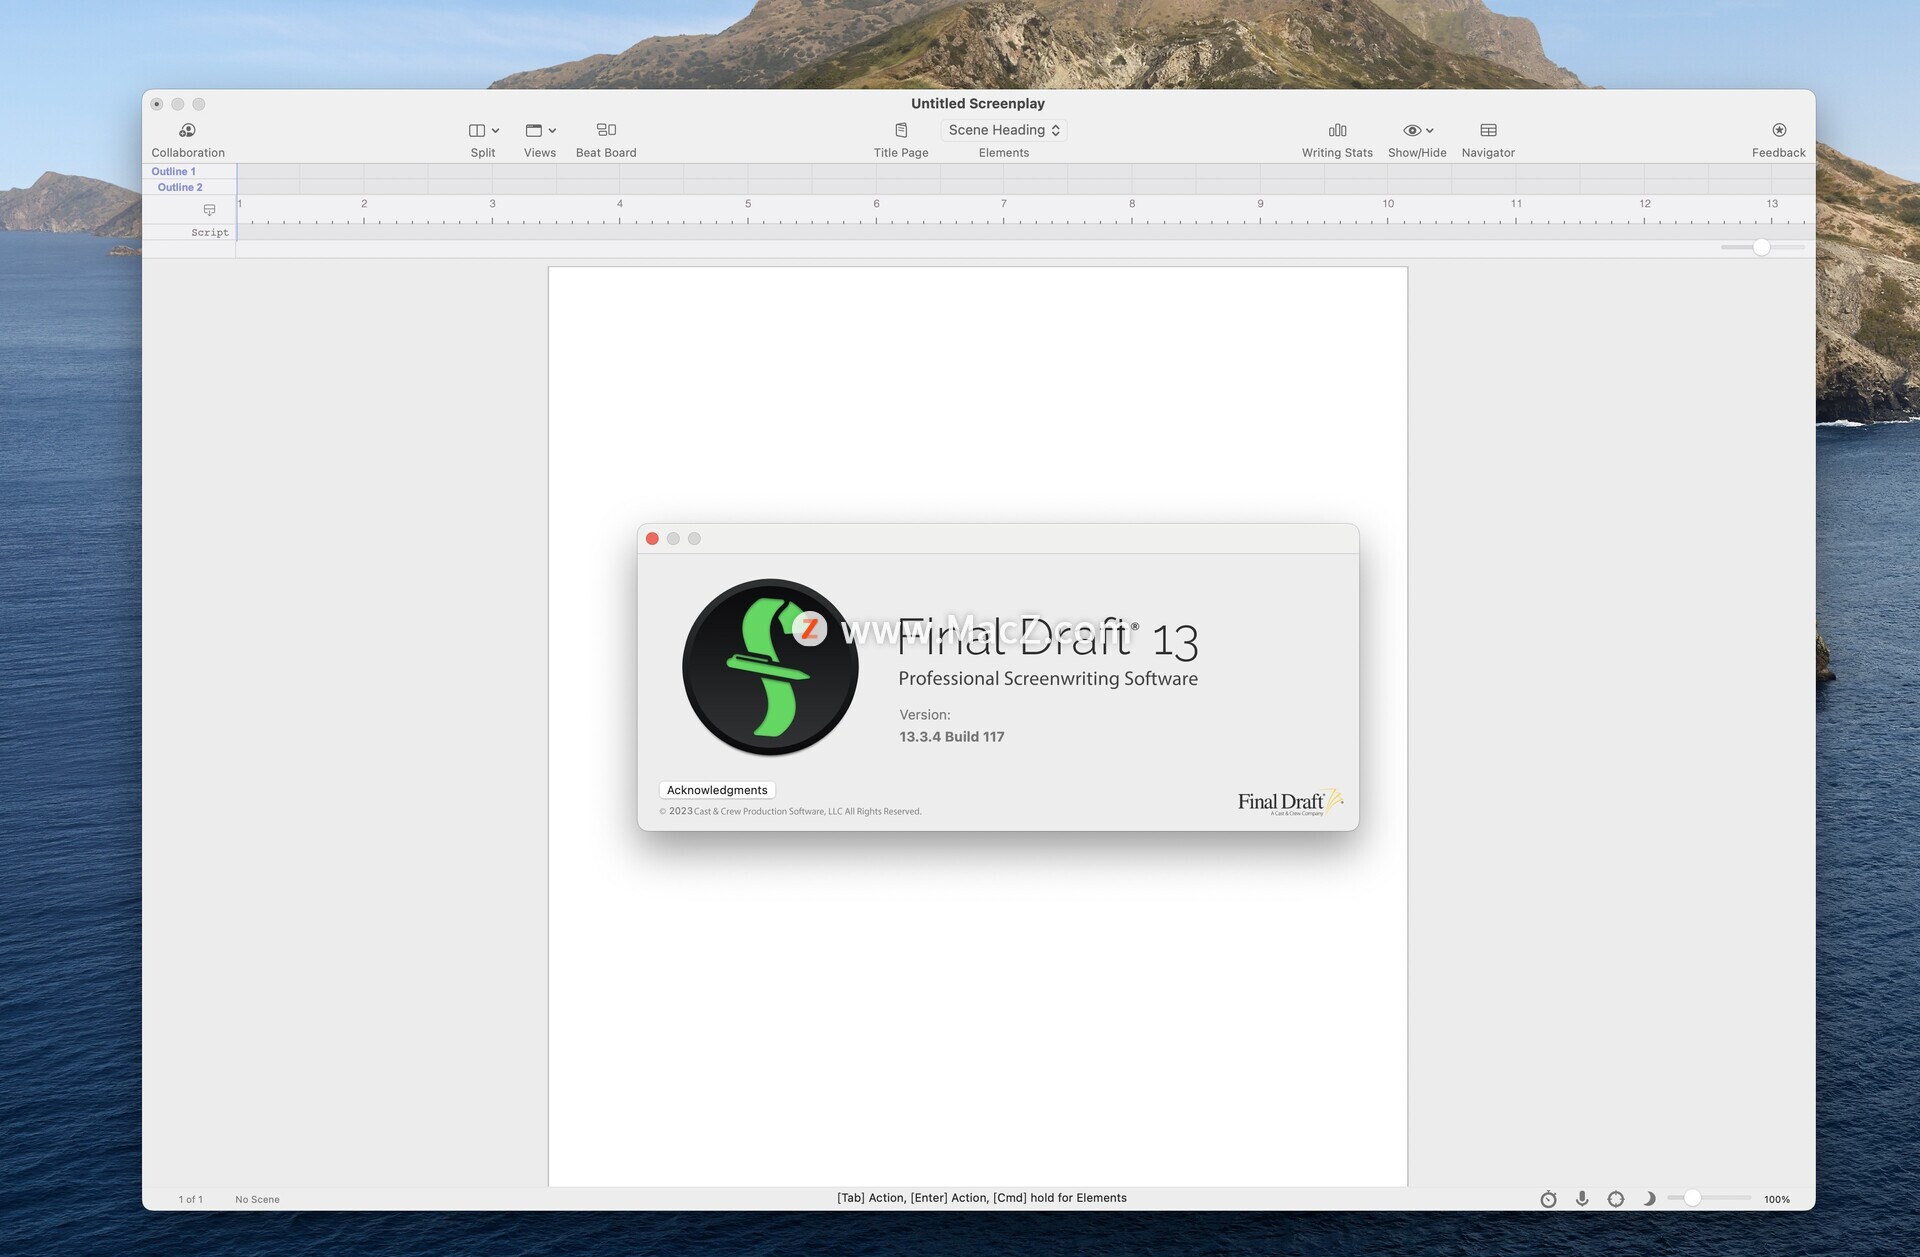
Task: Click the green Final Draft app logo
Action: point(770,667)
